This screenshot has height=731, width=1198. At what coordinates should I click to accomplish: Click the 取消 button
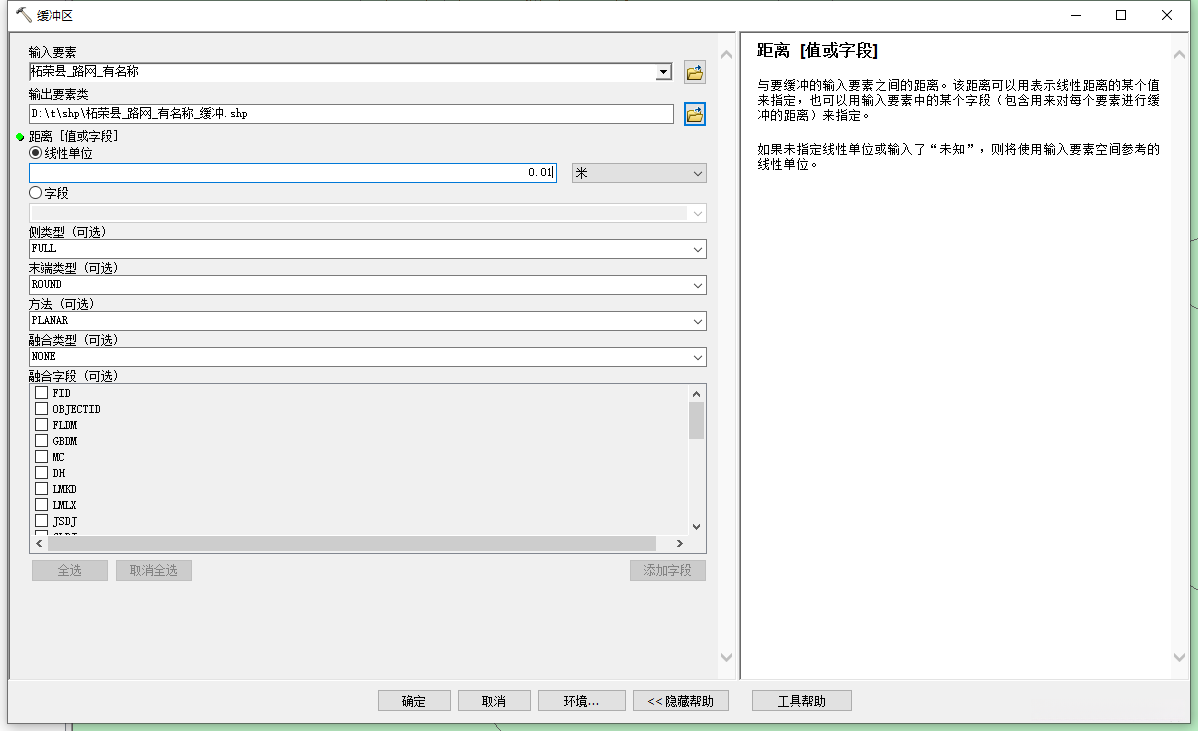pyautogui.click(x=494, y=700)
